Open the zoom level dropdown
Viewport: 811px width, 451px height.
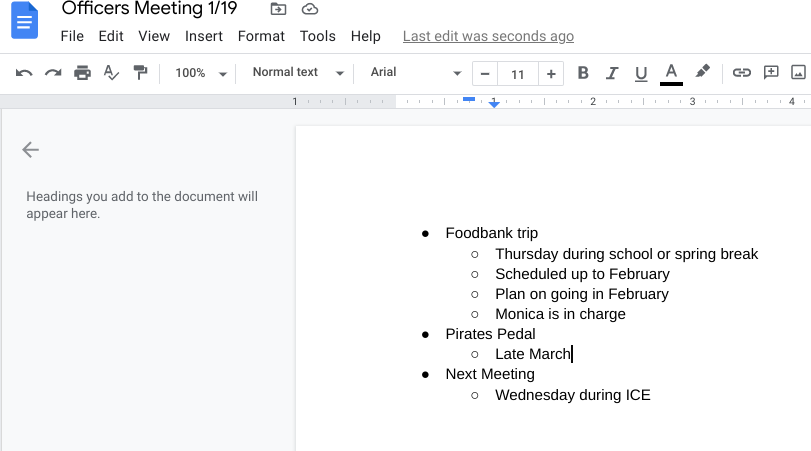coord(201,73)
